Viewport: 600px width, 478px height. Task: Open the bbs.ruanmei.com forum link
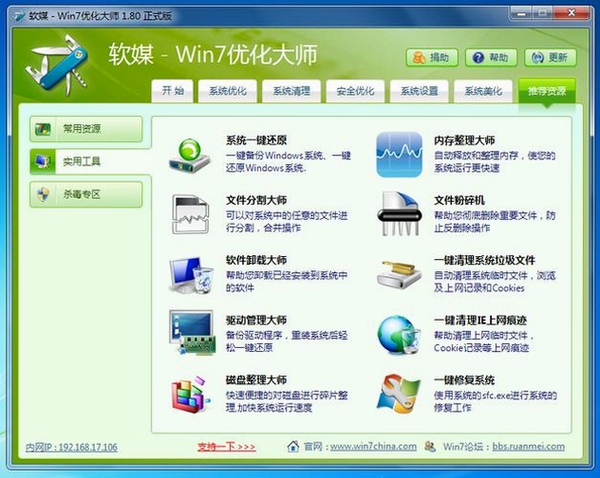tap(528, 446)
